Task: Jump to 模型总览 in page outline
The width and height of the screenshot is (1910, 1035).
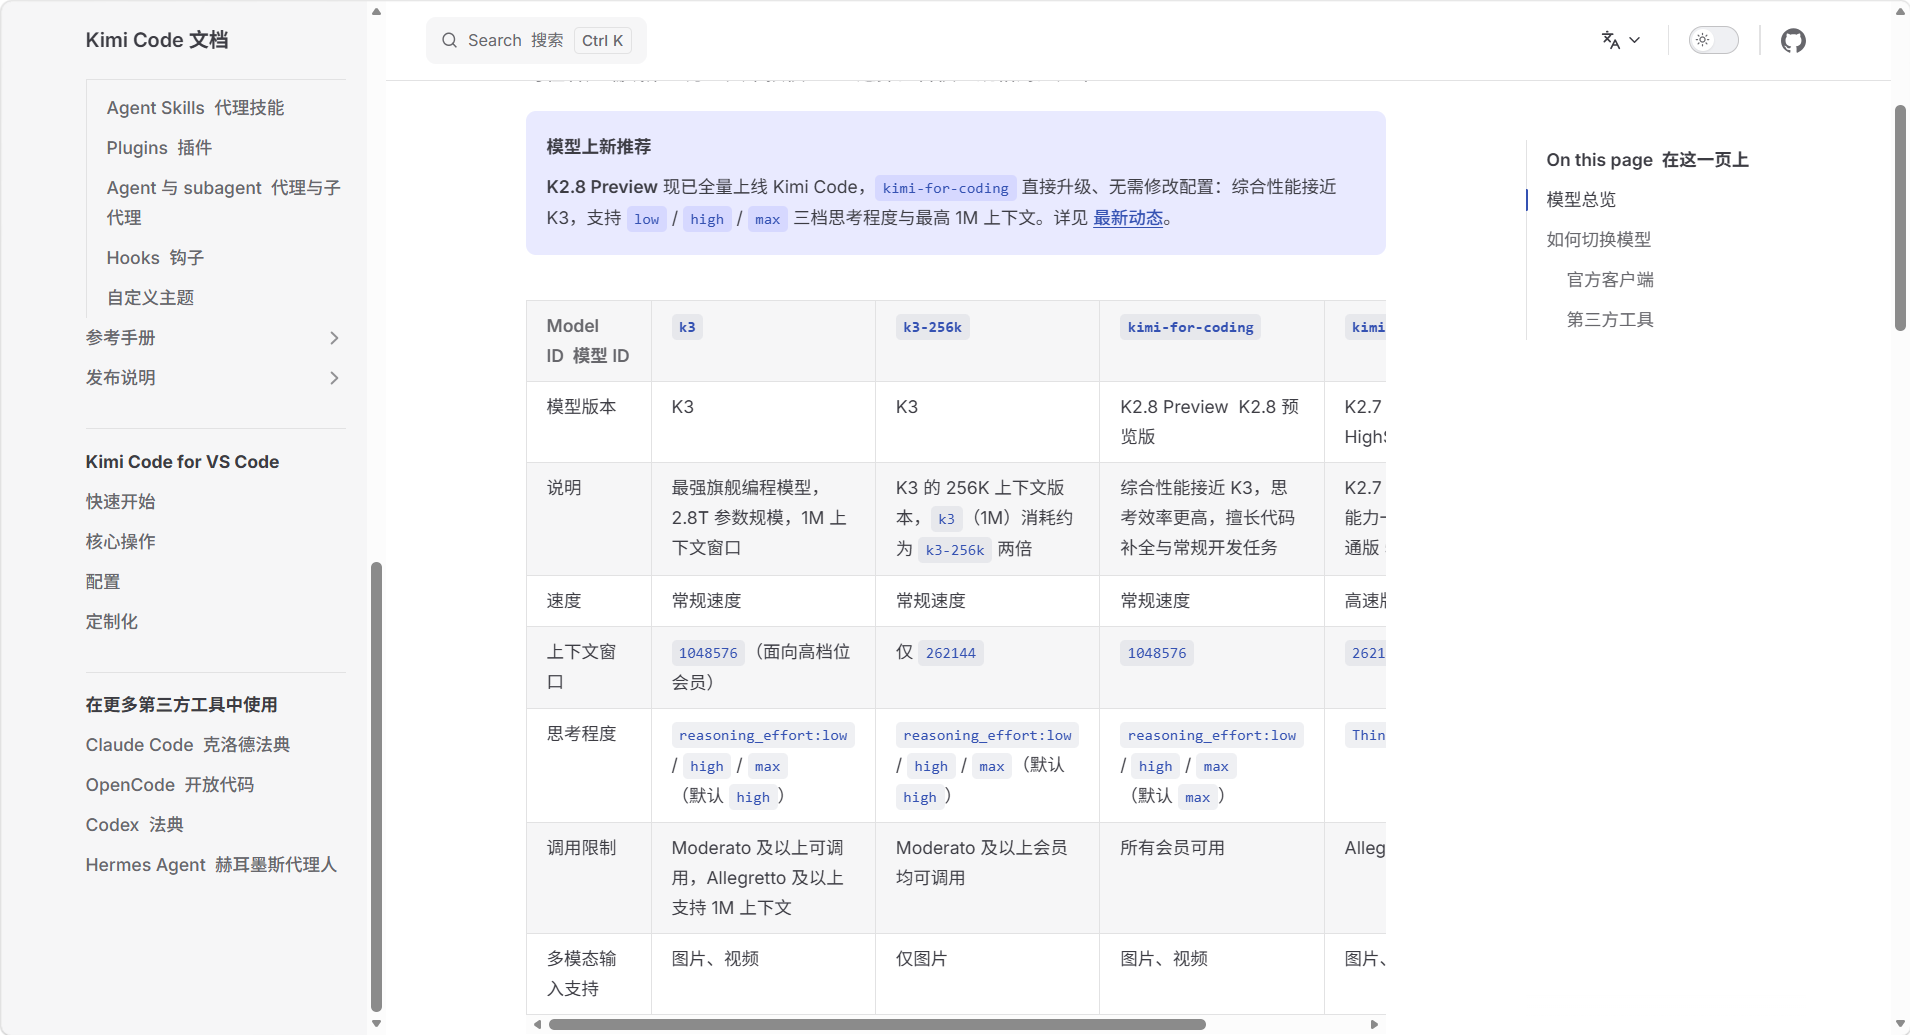Action: click(x=1581, y=200)
